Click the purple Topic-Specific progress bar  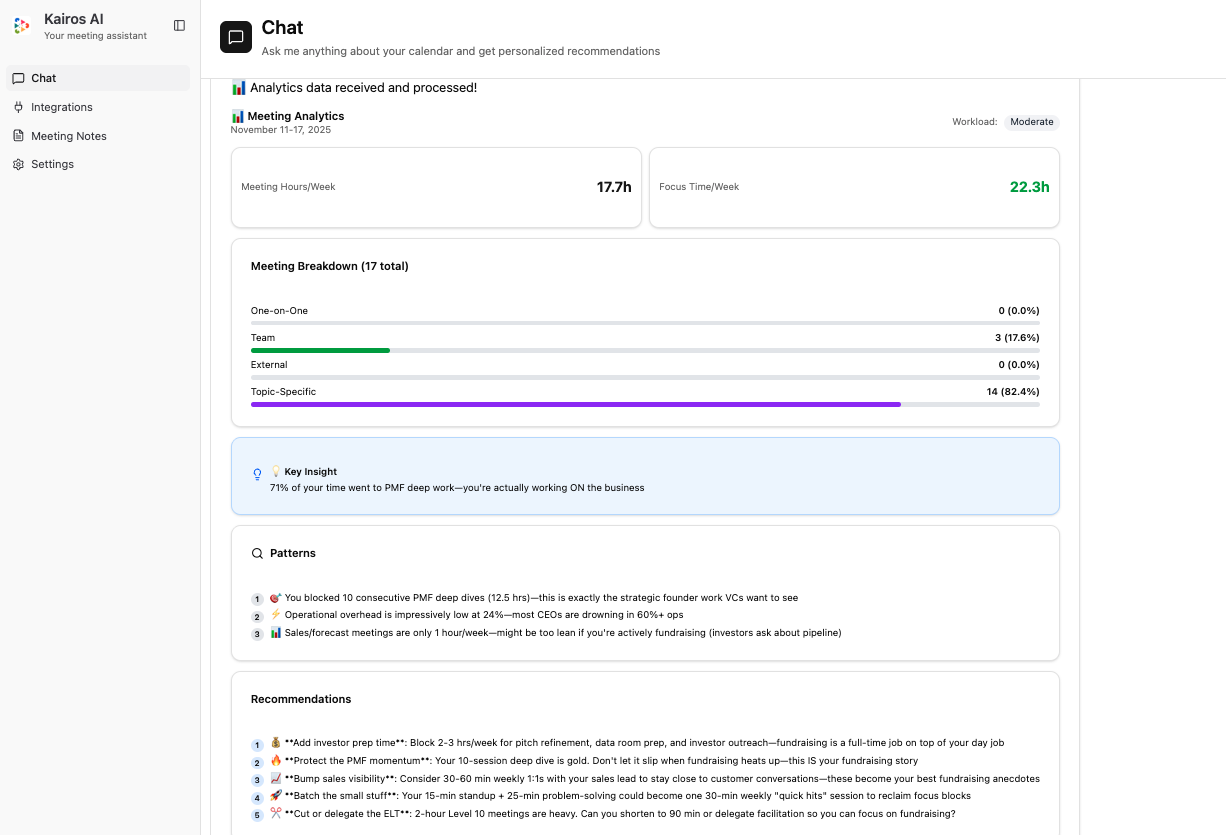point(575,405)
